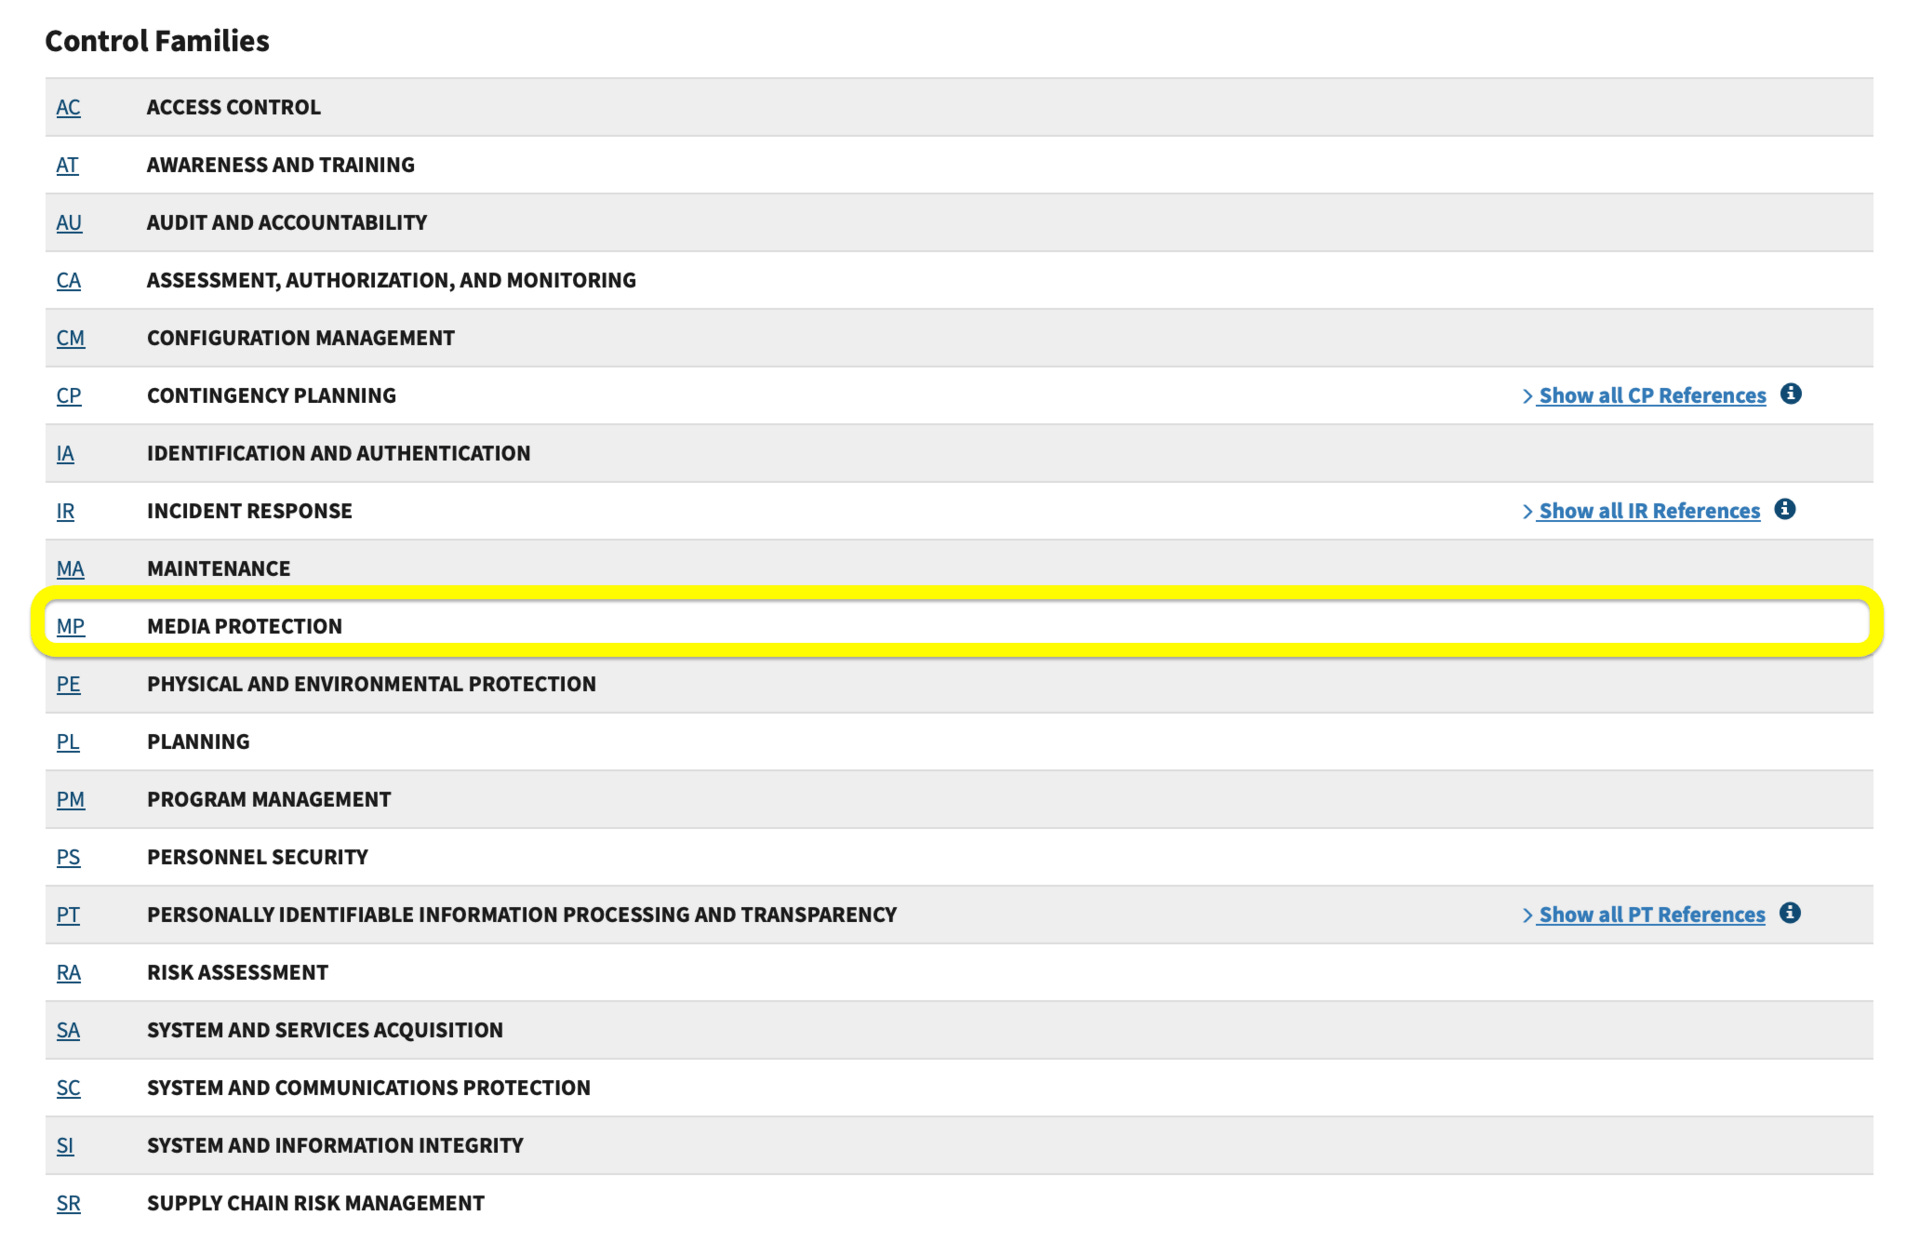Click info icon beside PT References
The image size is (1920, 1256).
click(x=1789, y=913)
